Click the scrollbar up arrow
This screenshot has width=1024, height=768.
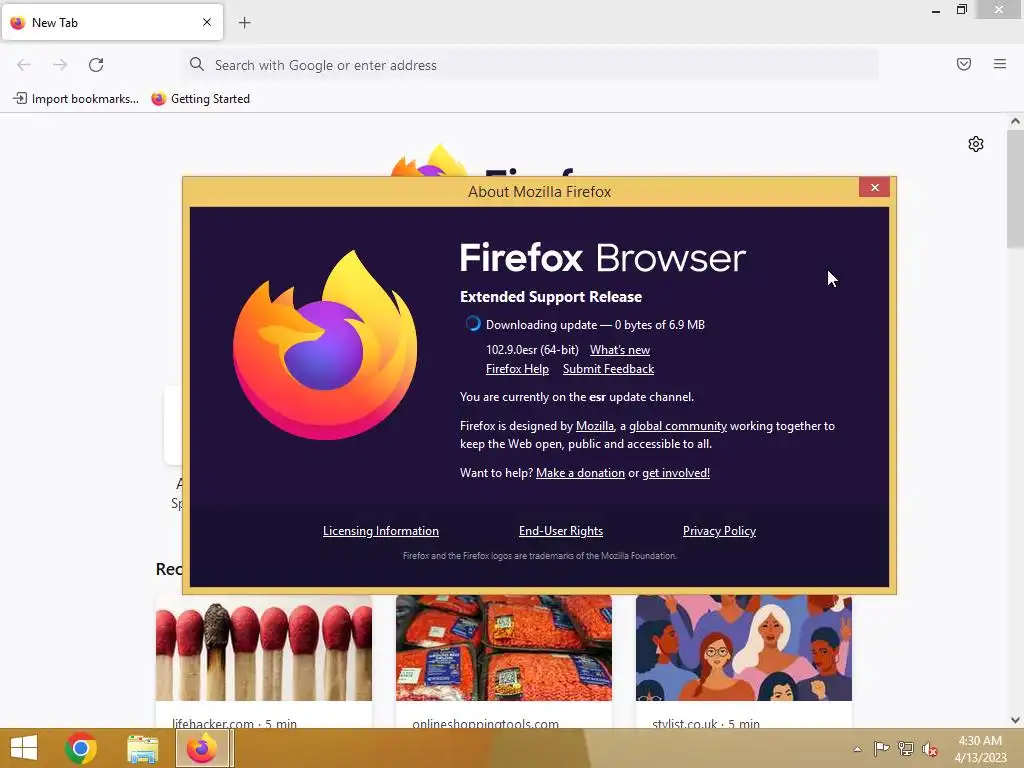pos(1015,121)
